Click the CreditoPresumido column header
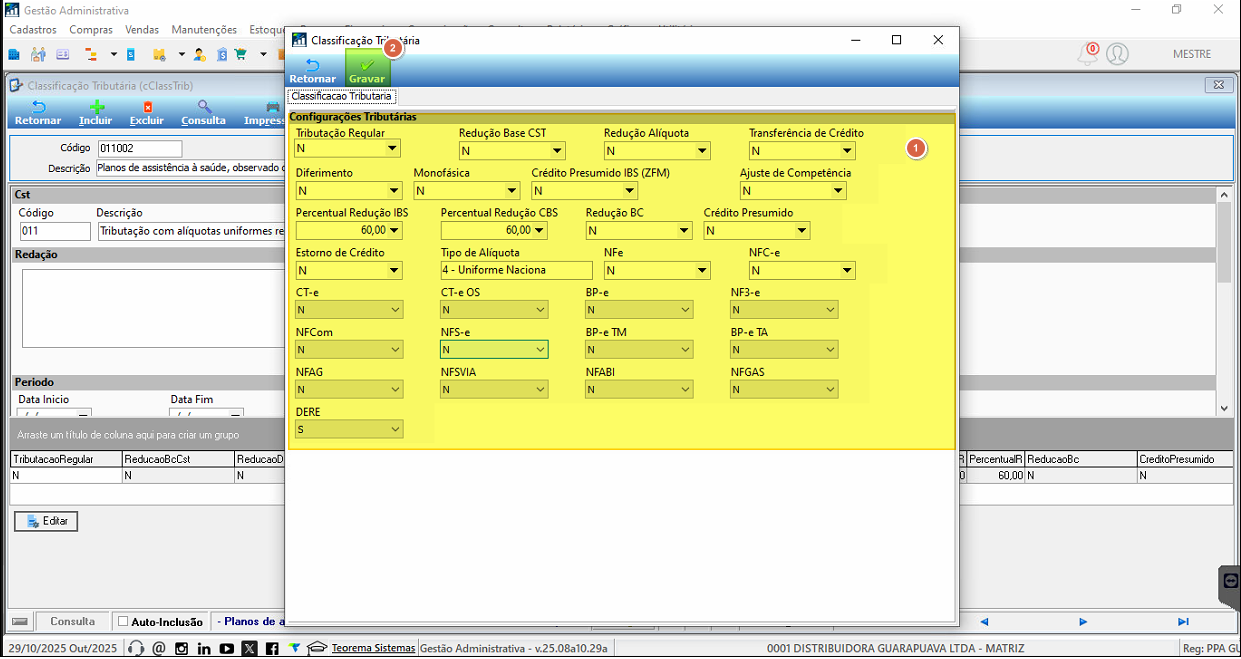This screenshot has width=1241, height=659. point(1184,459)
